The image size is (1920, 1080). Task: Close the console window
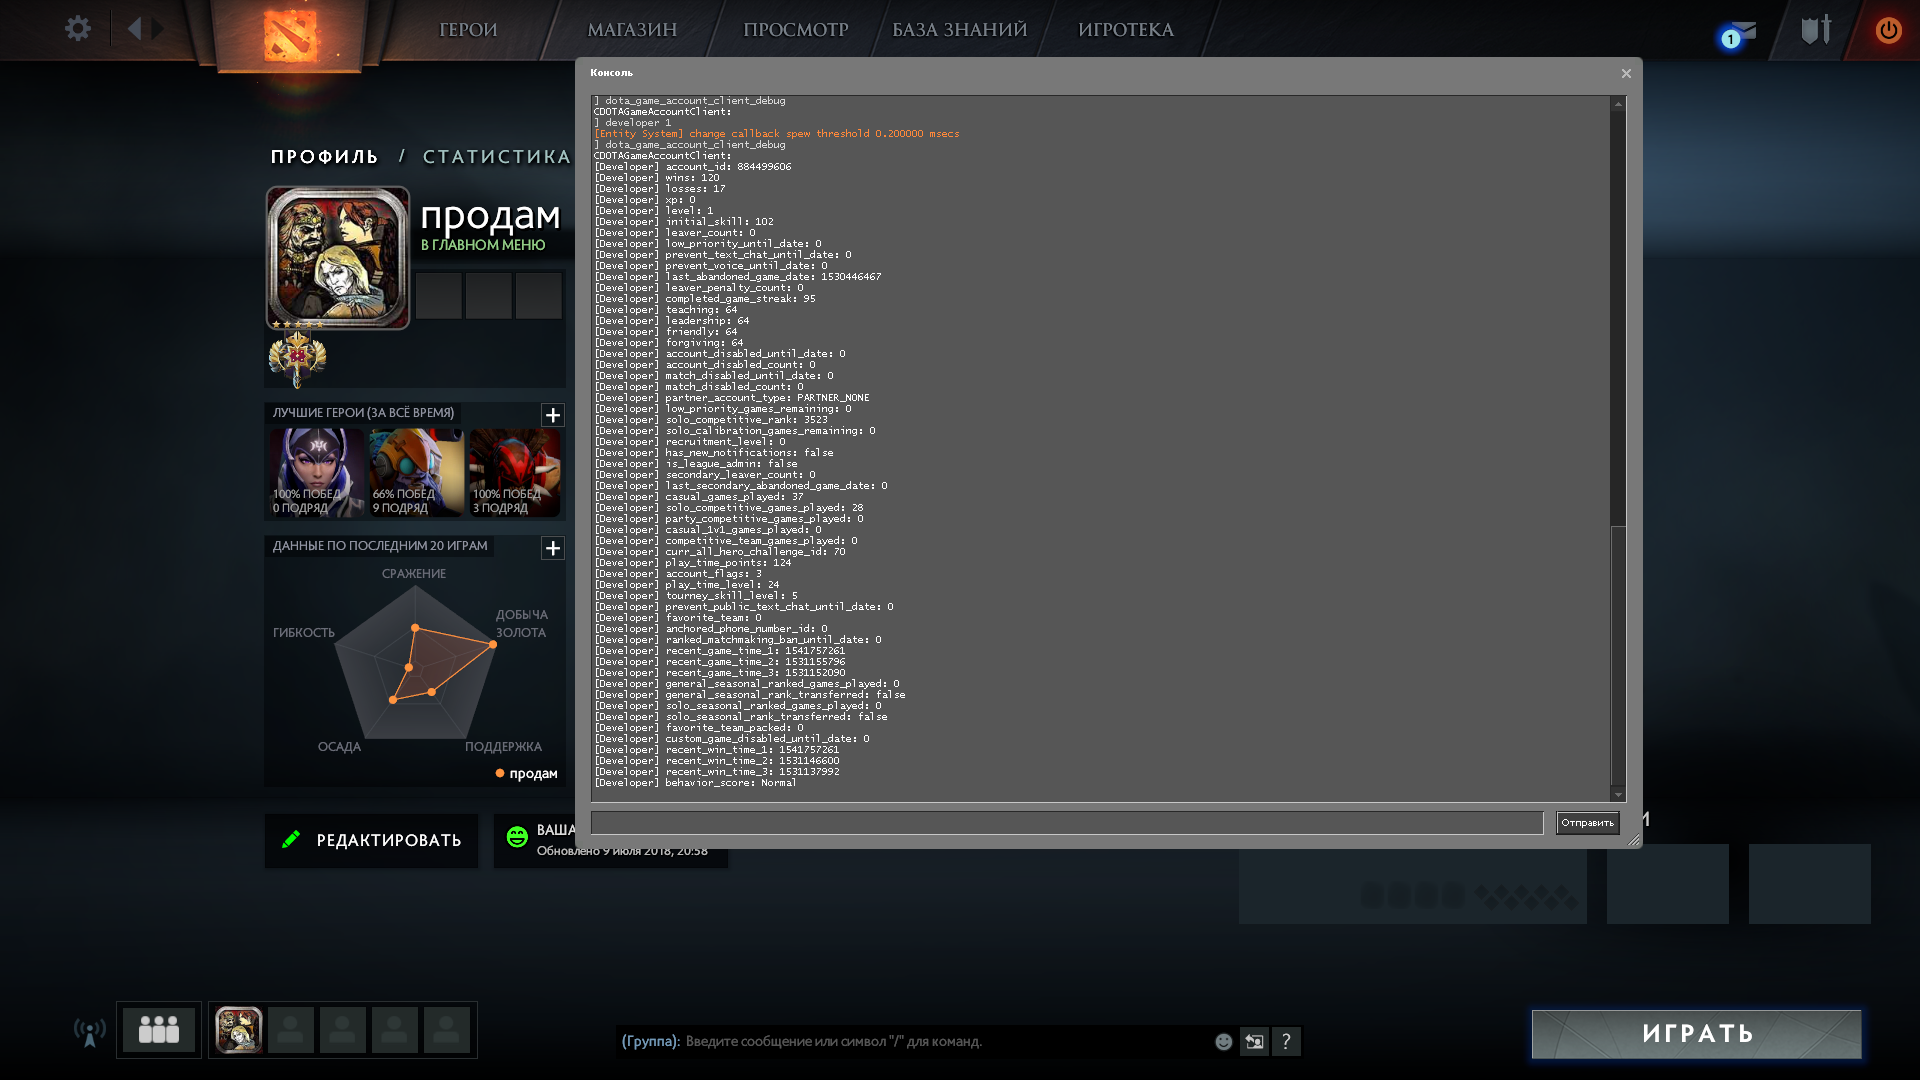pyautogui.click(x=1626, y=73)
